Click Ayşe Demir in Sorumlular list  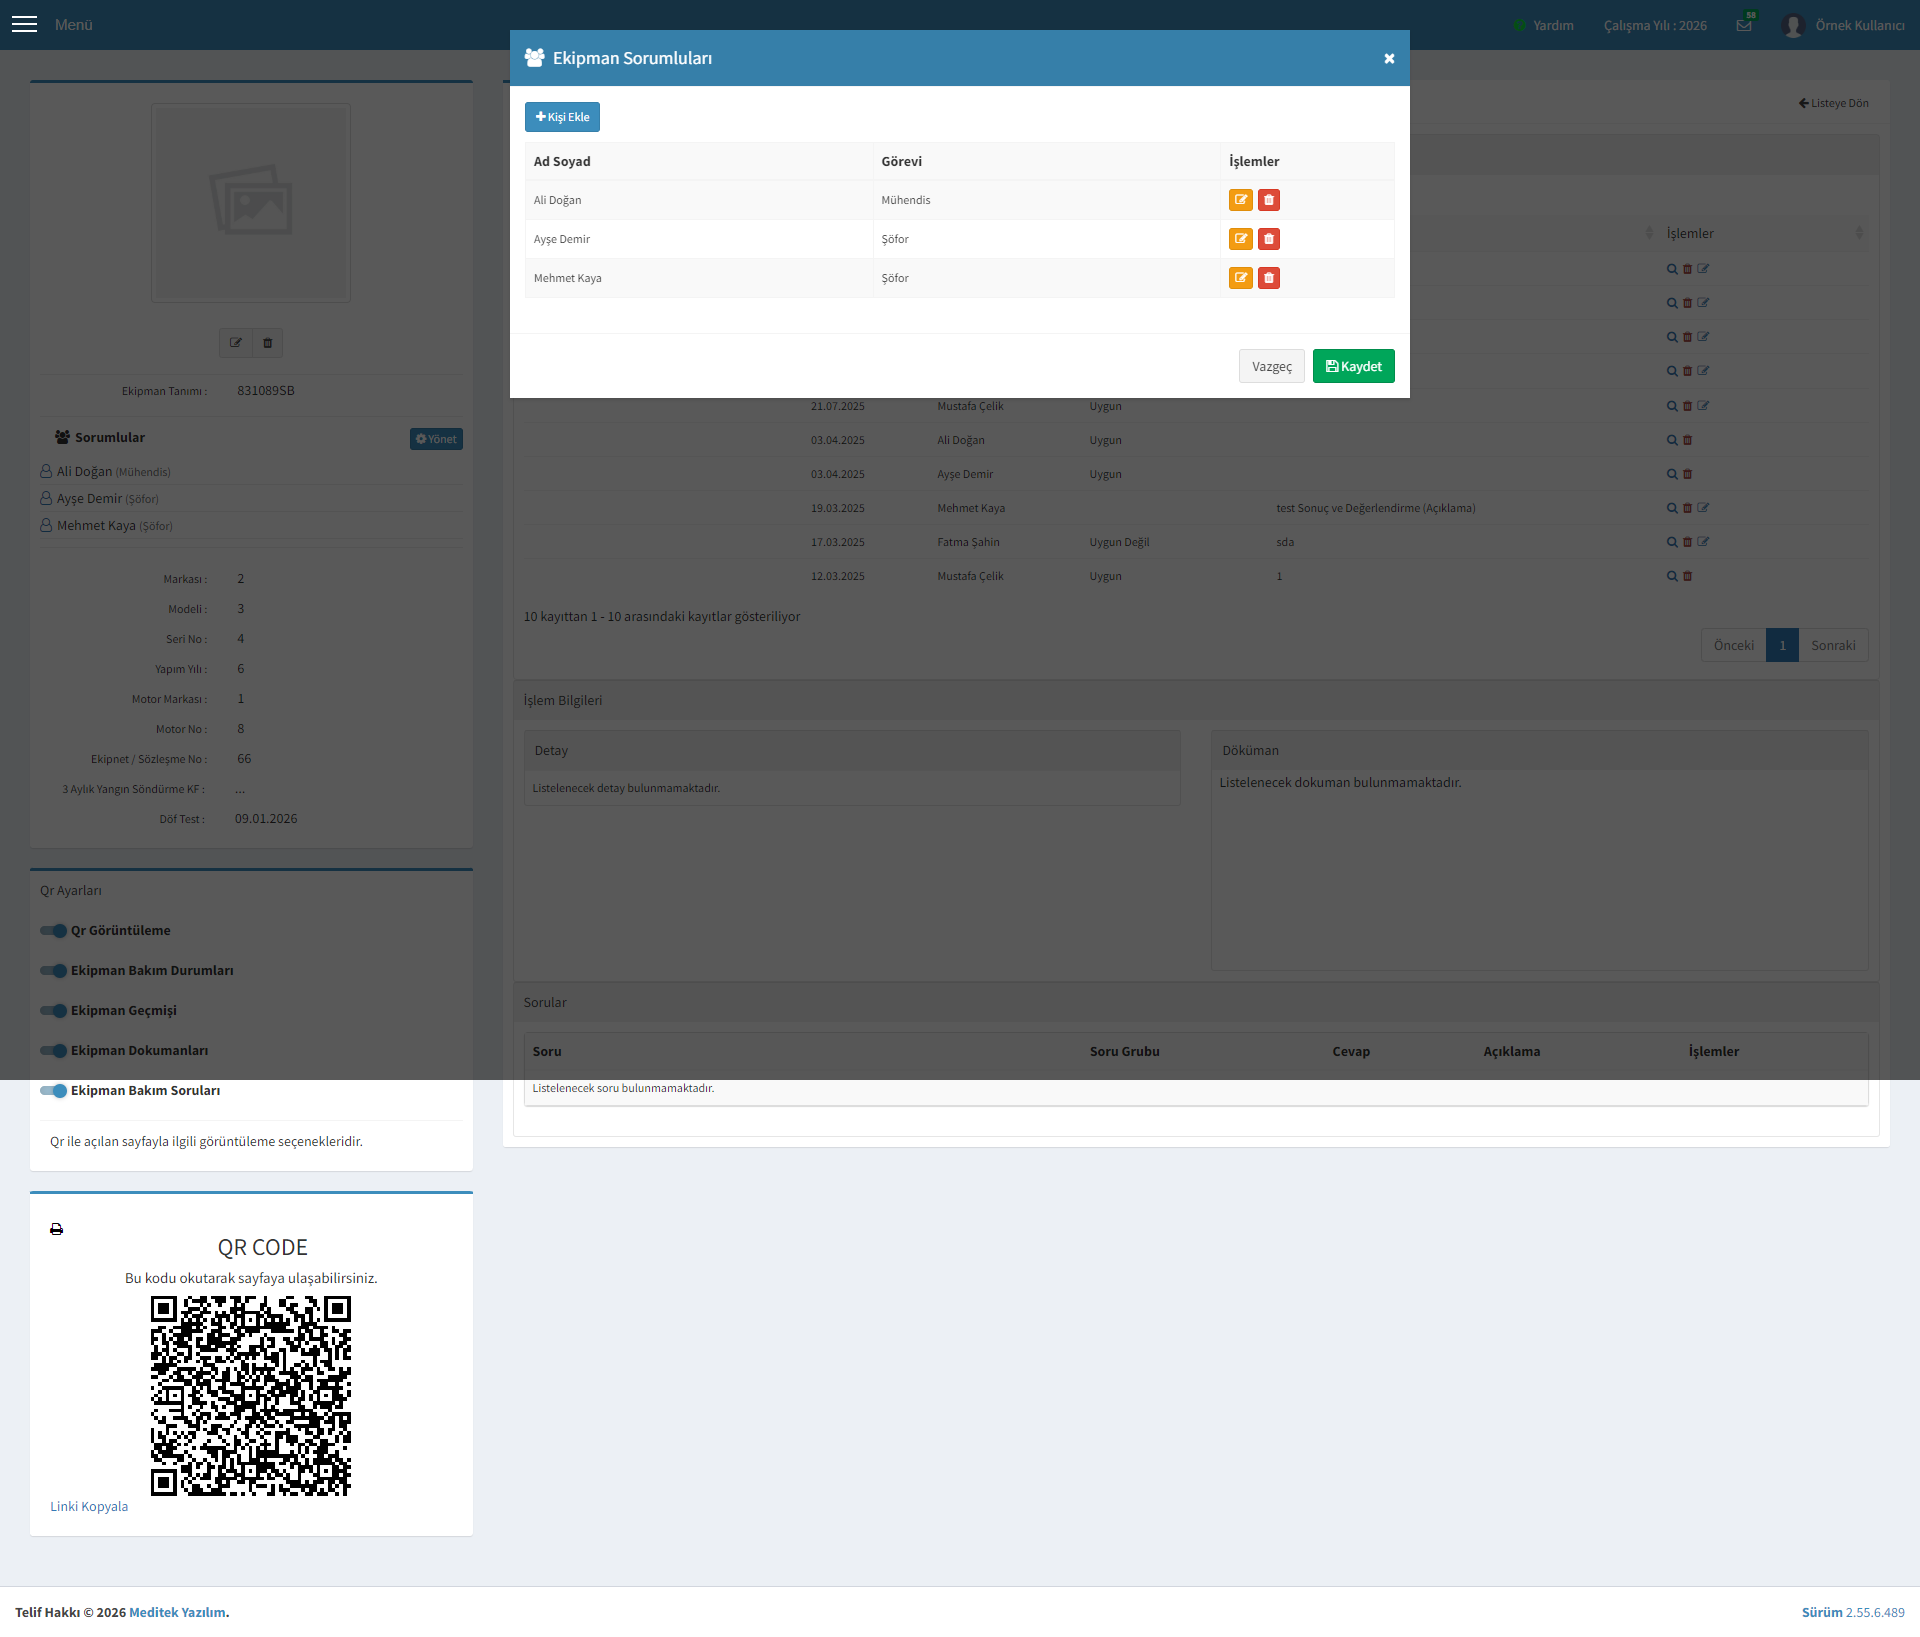coord(89,498)
